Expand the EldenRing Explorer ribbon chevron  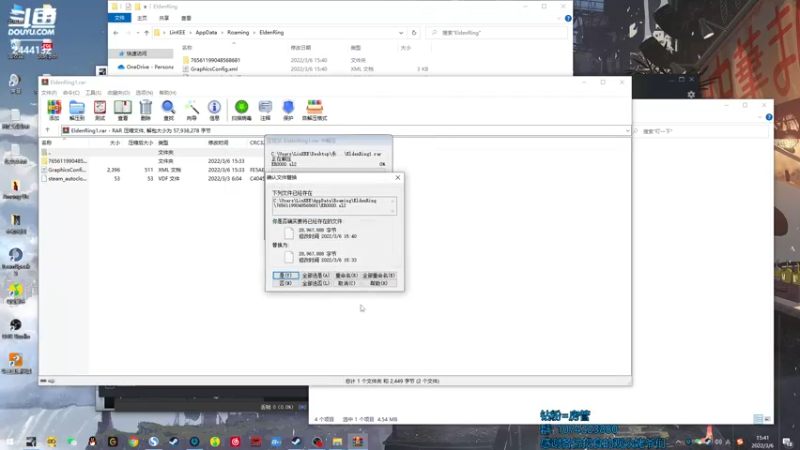coord(559,18)
